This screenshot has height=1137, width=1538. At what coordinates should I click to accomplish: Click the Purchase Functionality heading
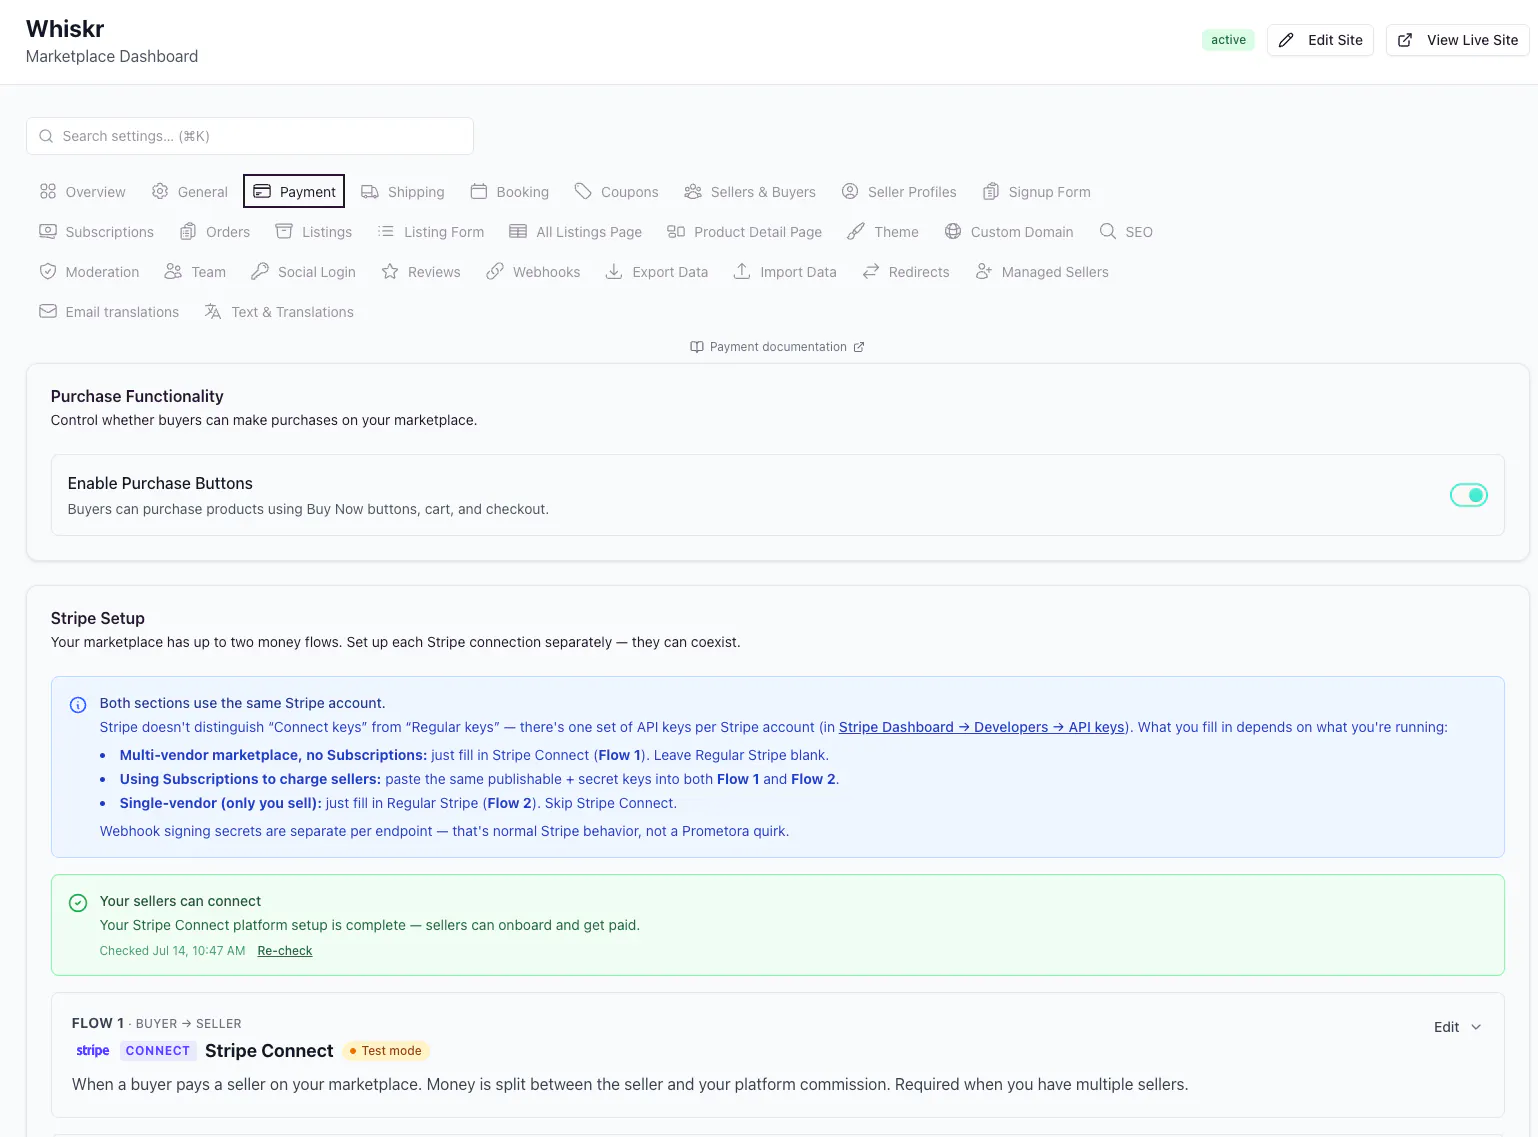(x=137, y=396)
